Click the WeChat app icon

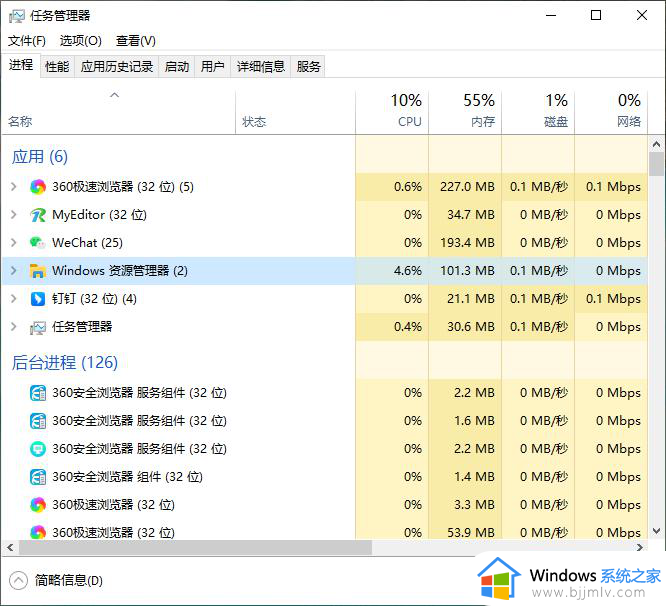click(x=38, y=243)
